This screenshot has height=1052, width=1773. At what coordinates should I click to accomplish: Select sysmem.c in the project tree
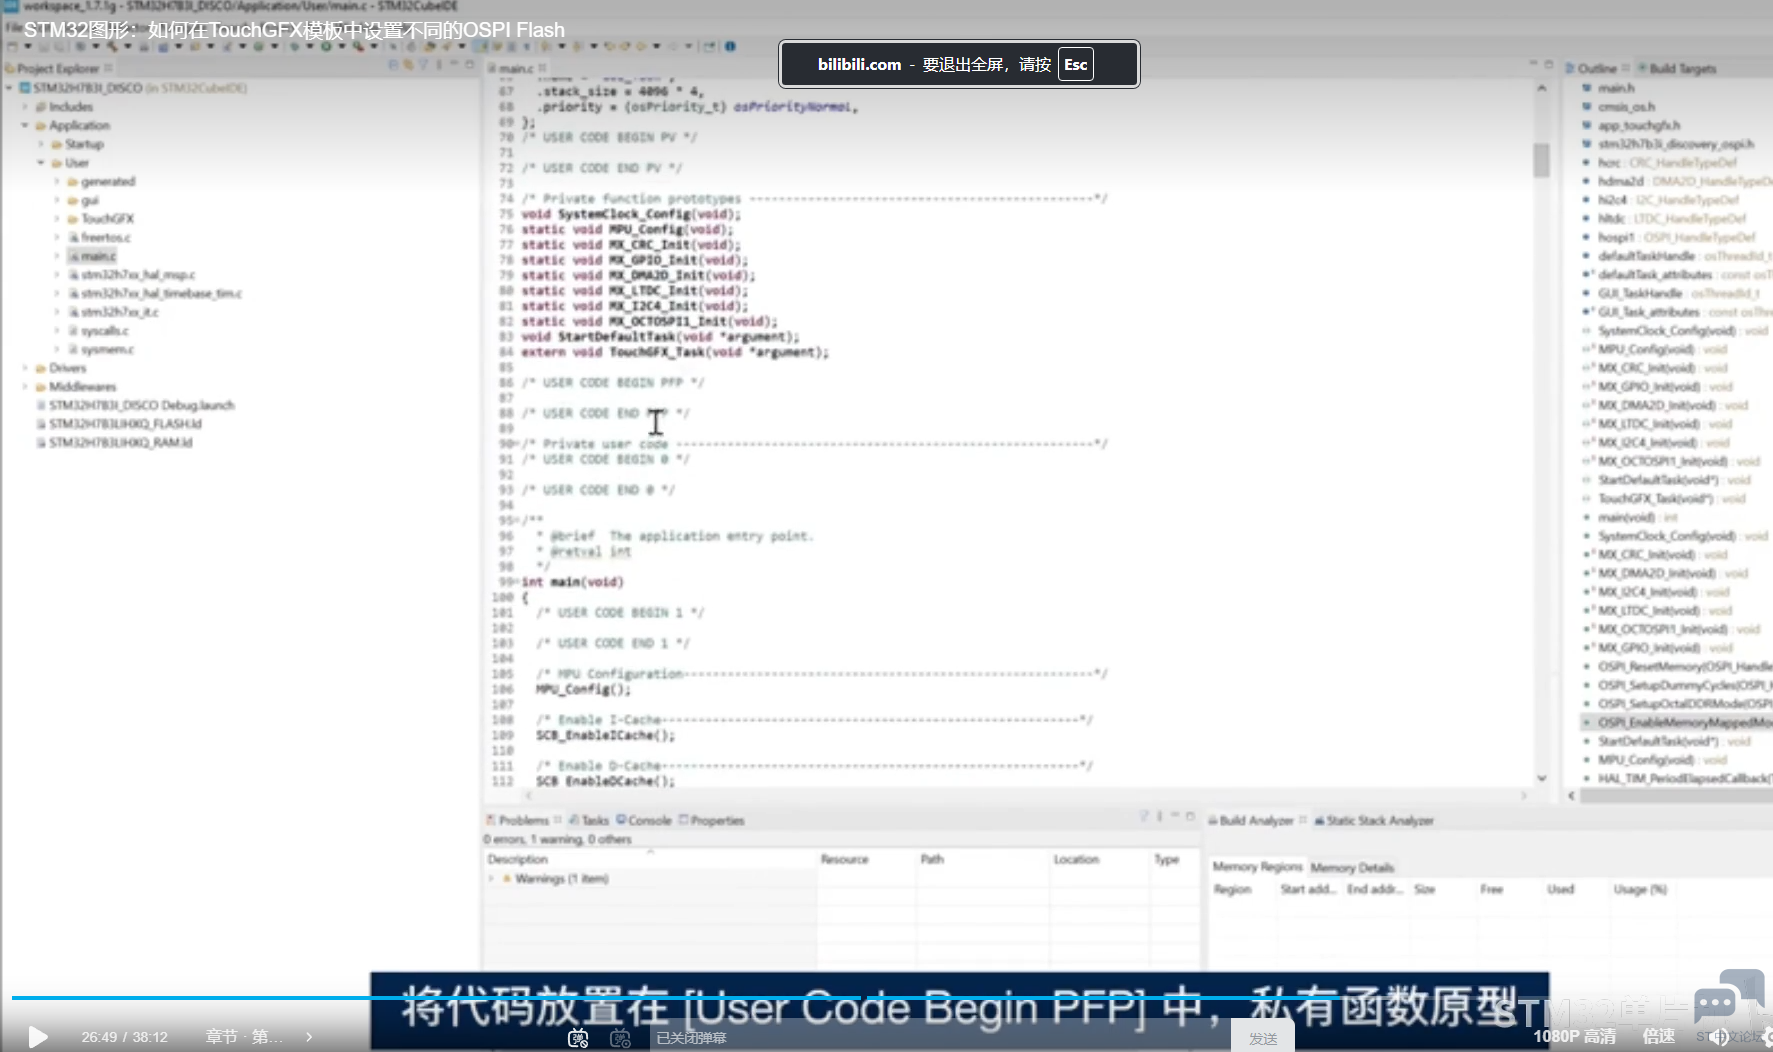point(107,350)
